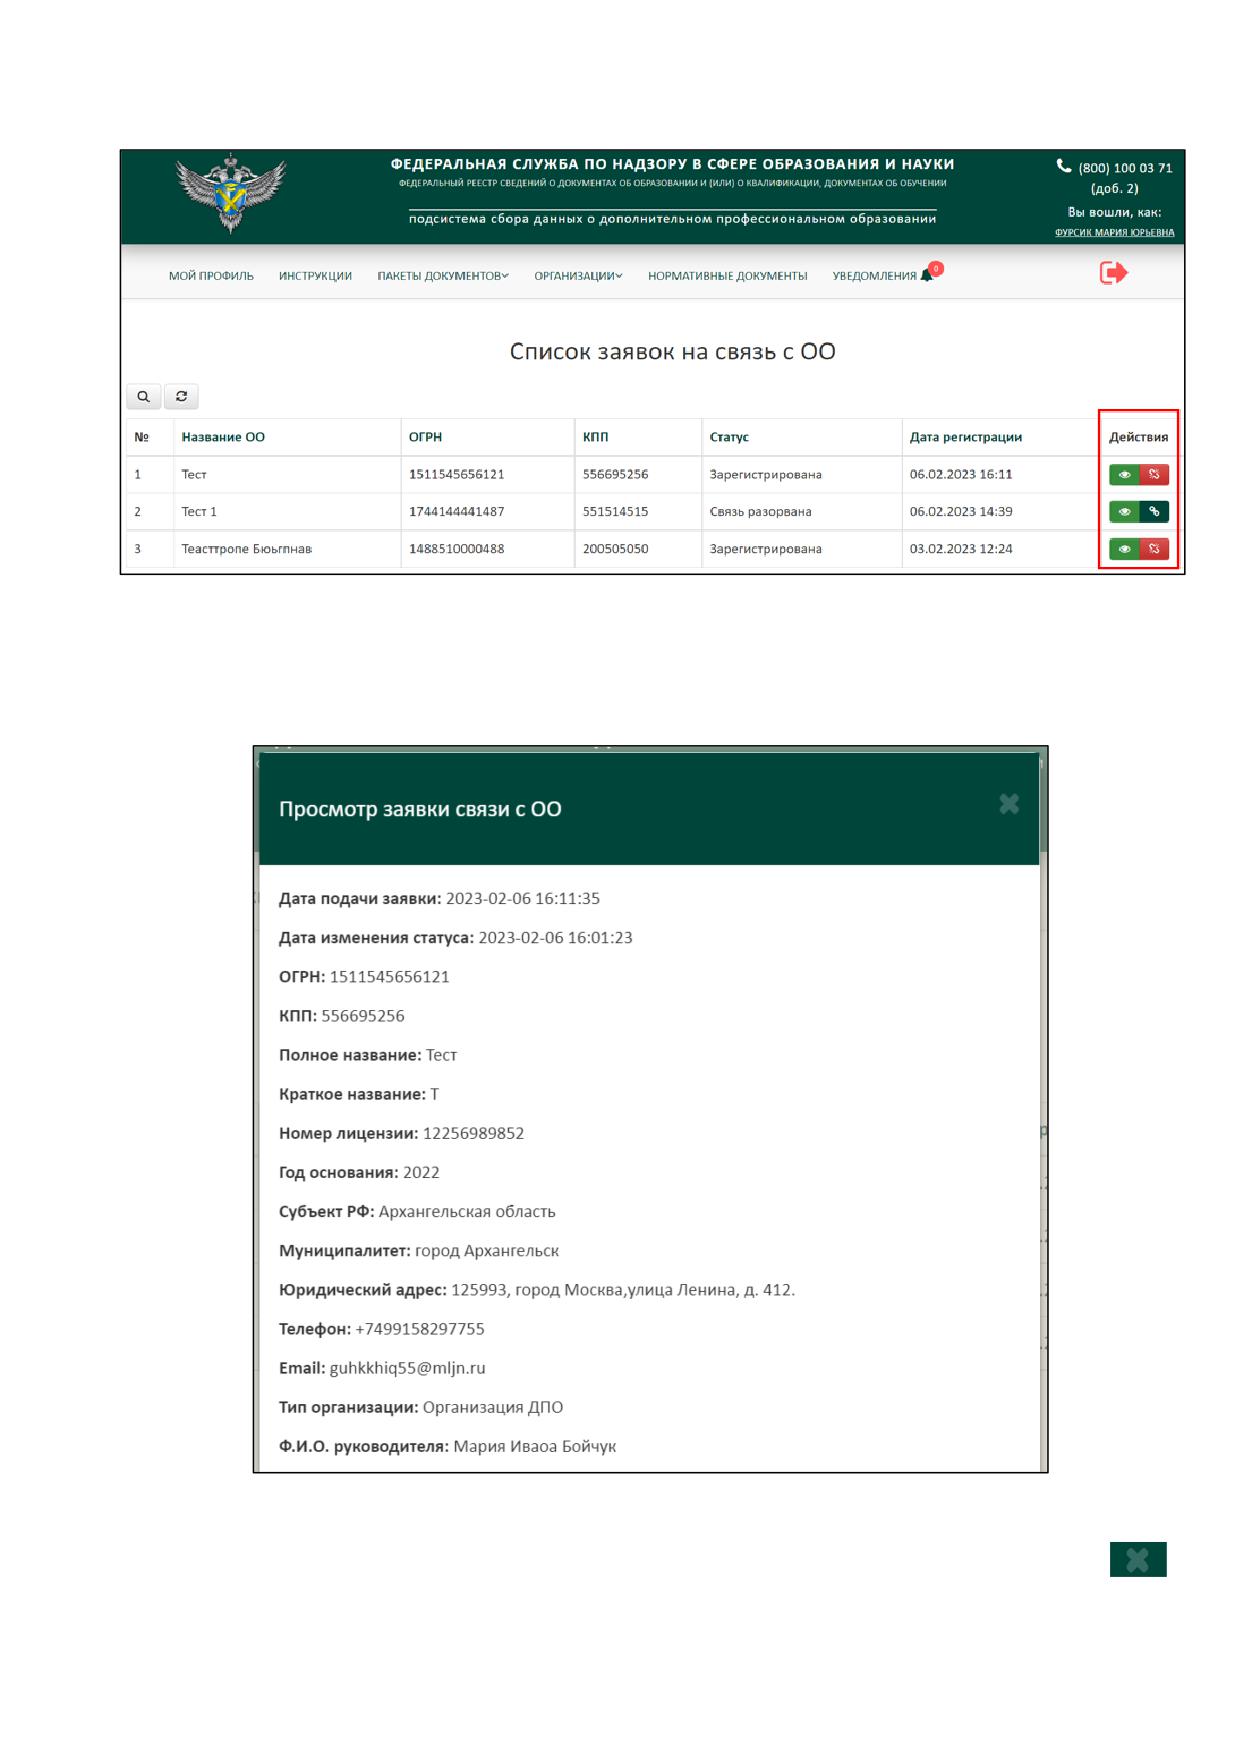
Task: Break the link for row Тест (red icon)
Action: pyautogui.click(x=1154, y=475)
